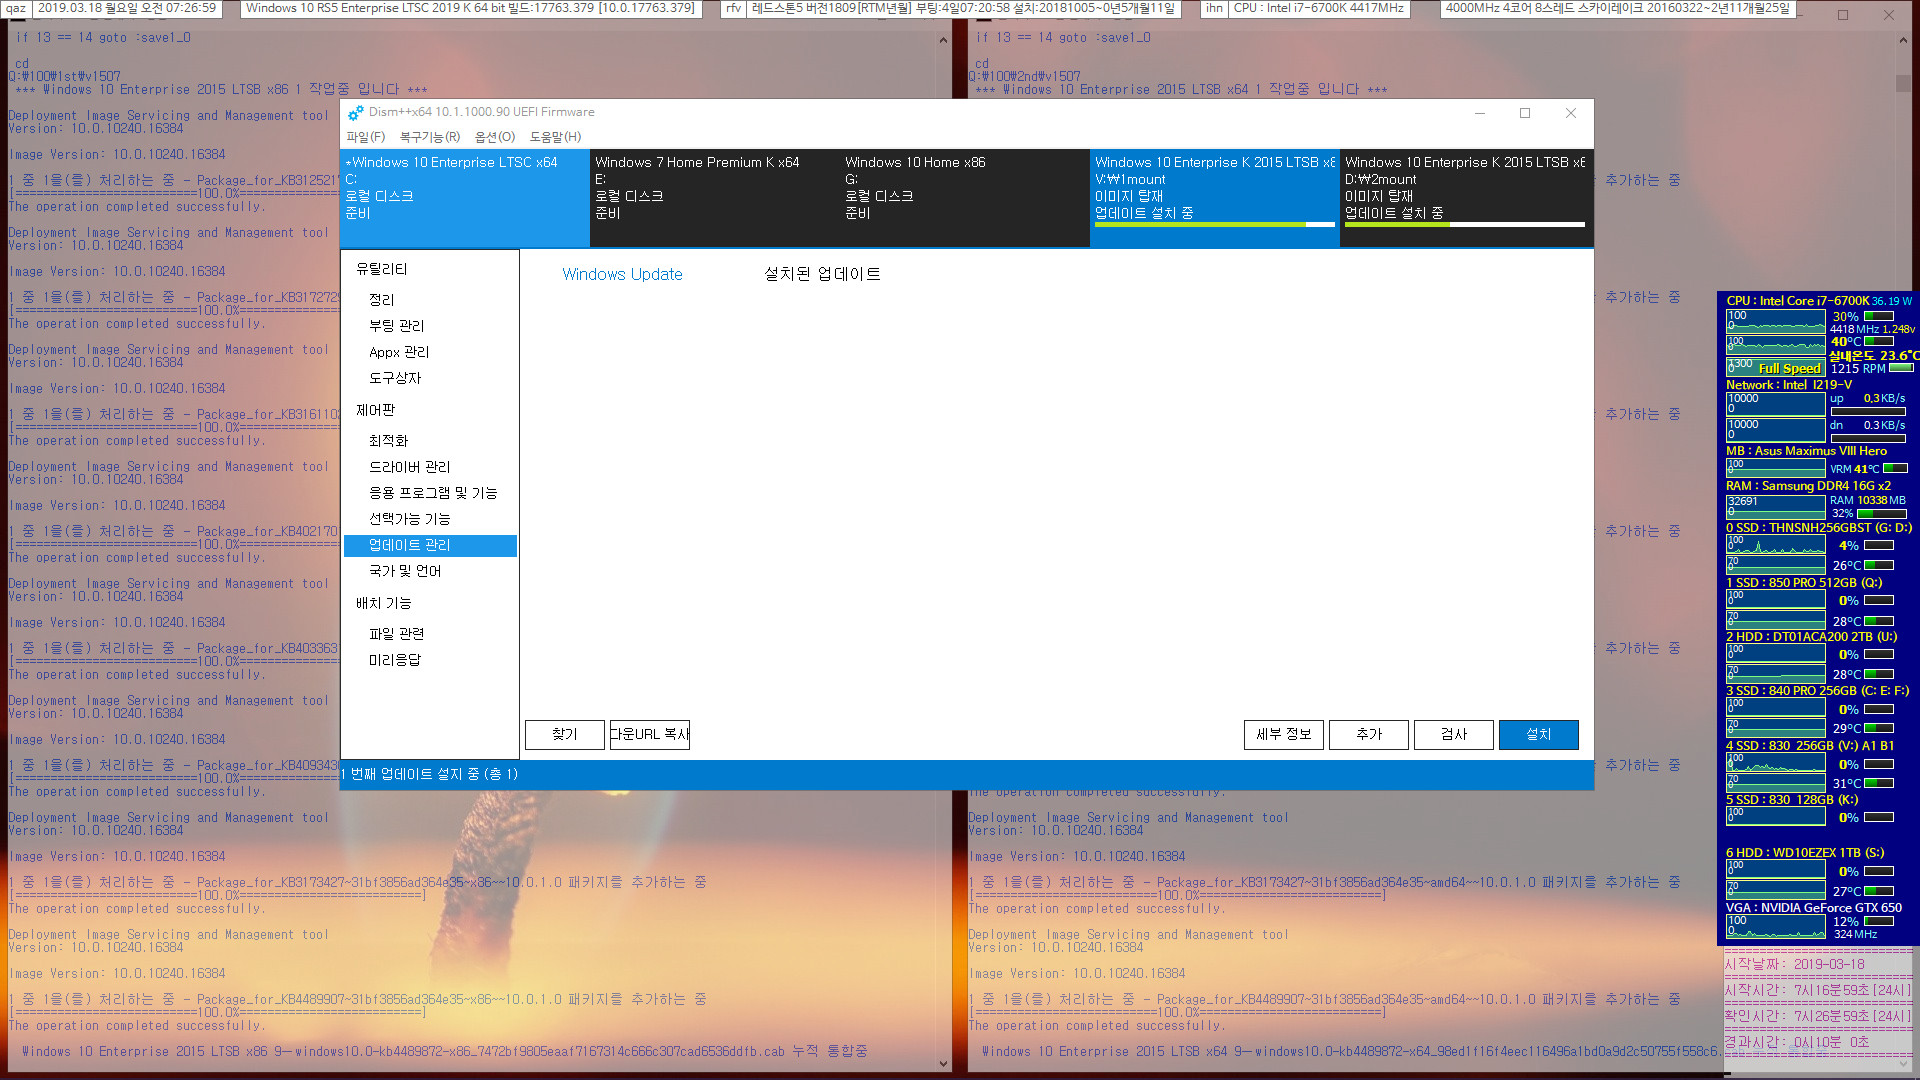Click the 시작날짜 2019-03-18 gadget line
This screenshot has width=1920, height=1080.
coord(1794,965)
